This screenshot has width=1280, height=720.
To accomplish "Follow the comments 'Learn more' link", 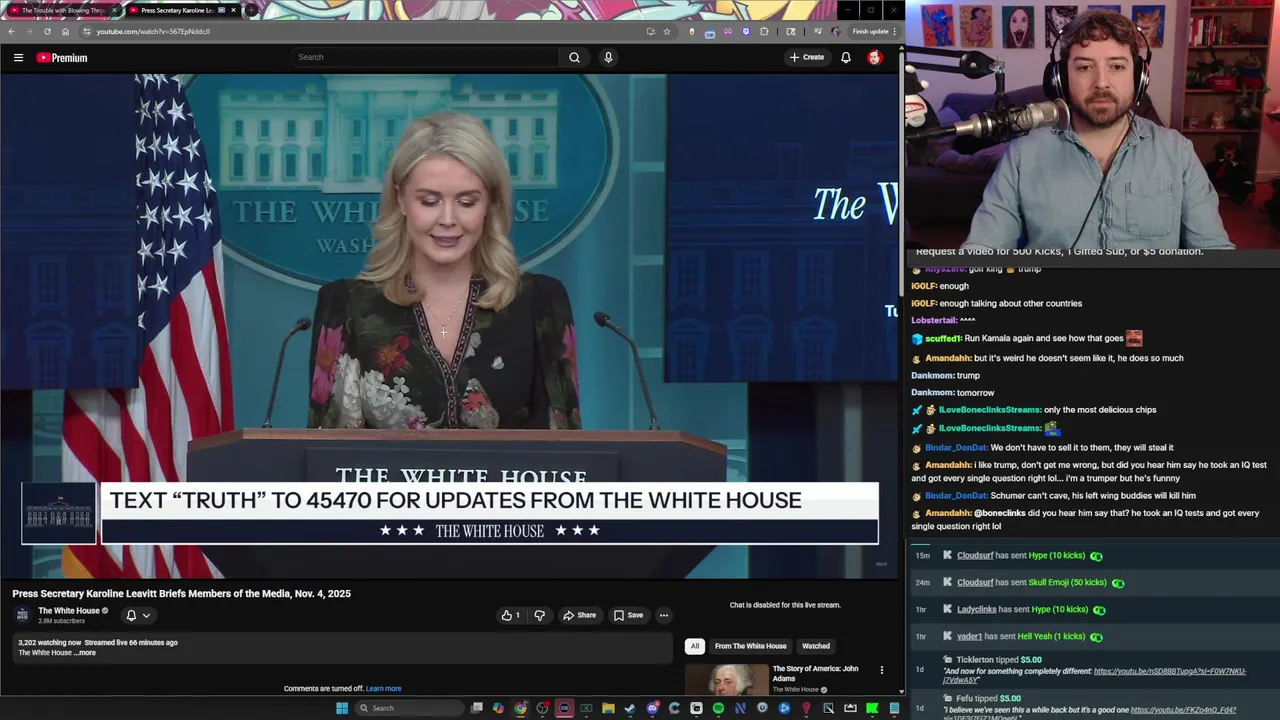I will click(383, 688).
